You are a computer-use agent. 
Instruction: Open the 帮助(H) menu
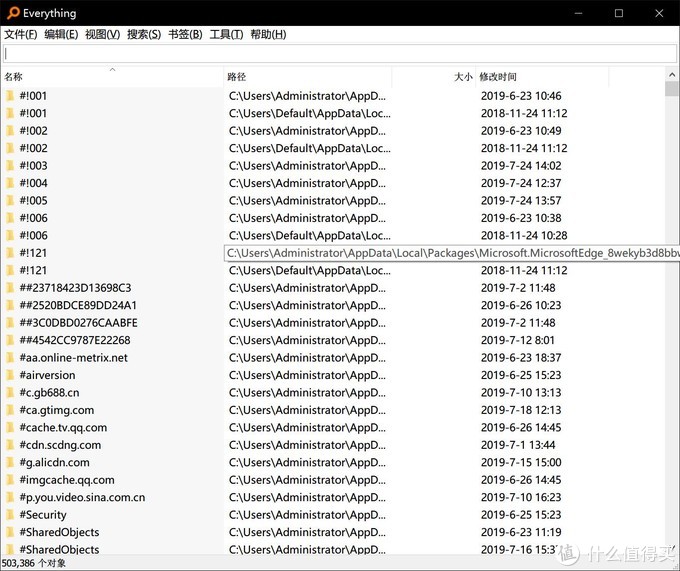point(268,34)
